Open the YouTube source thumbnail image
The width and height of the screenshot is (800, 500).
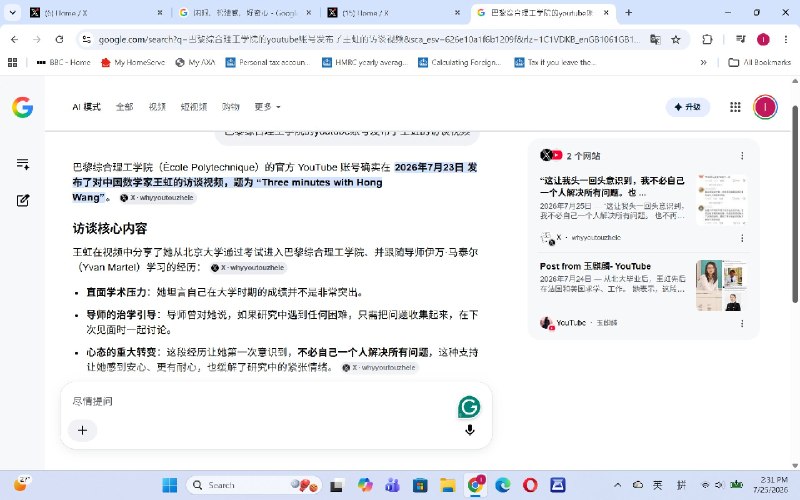coord(721,286)
